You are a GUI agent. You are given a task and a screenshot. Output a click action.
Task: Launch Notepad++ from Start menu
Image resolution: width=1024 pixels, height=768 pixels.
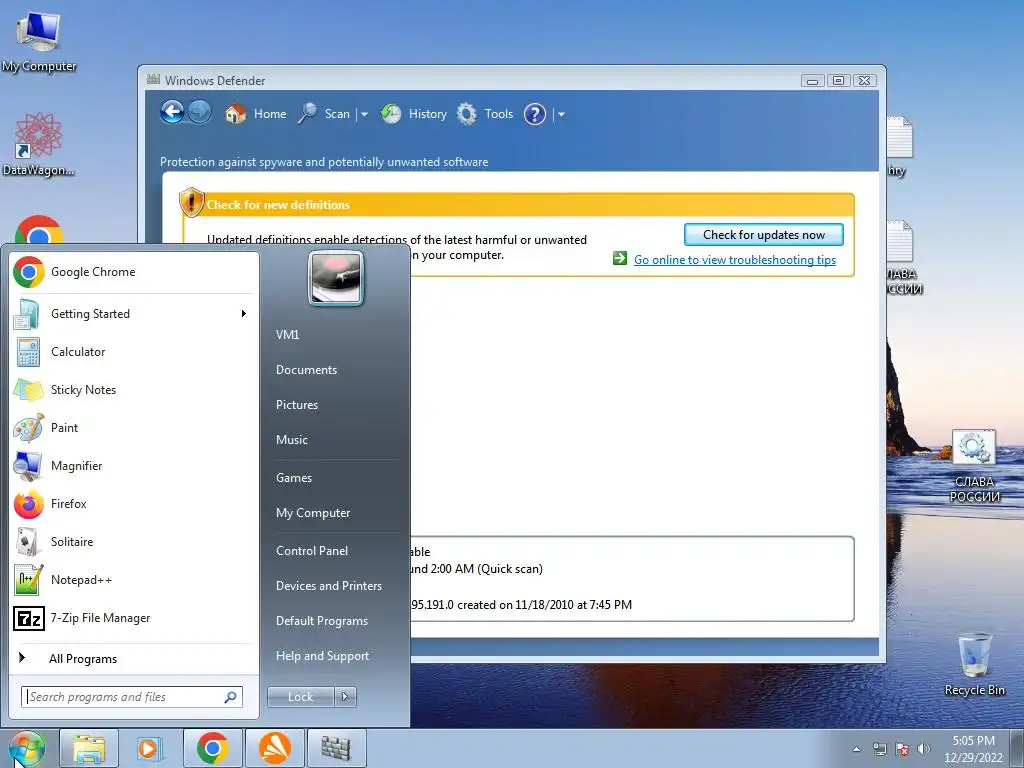pos(134,580)
